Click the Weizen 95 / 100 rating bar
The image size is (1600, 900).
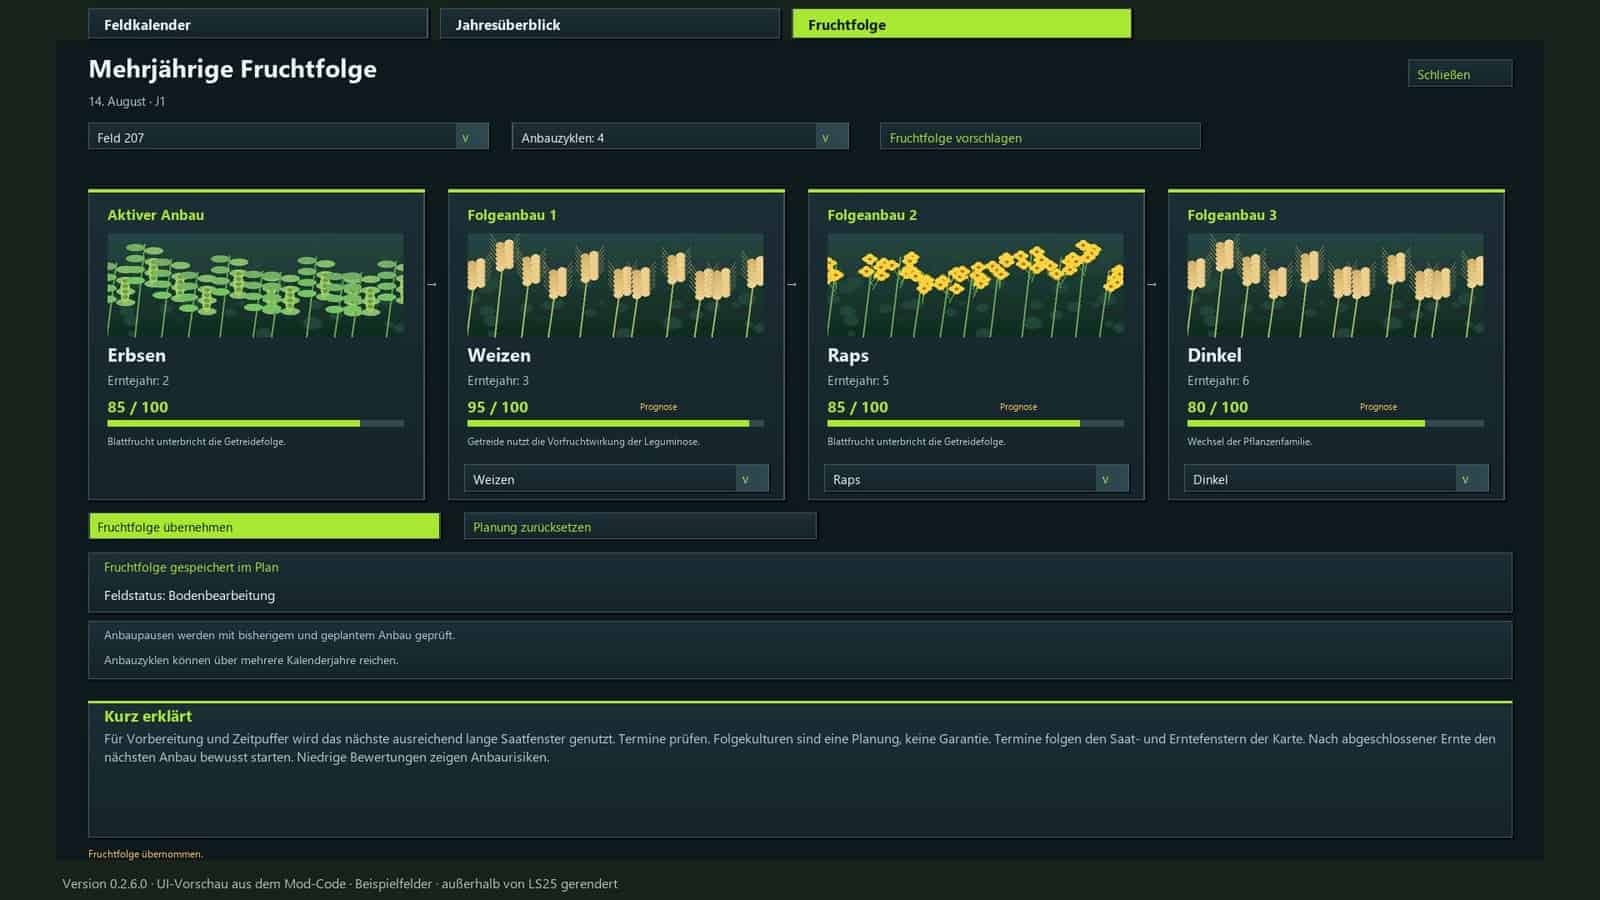point(616,423)
